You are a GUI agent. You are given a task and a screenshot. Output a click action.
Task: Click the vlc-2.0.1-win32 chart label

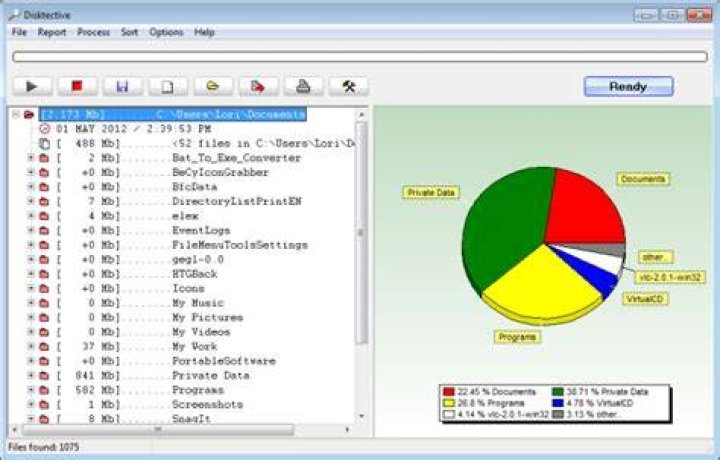click(x=670, y=277)
